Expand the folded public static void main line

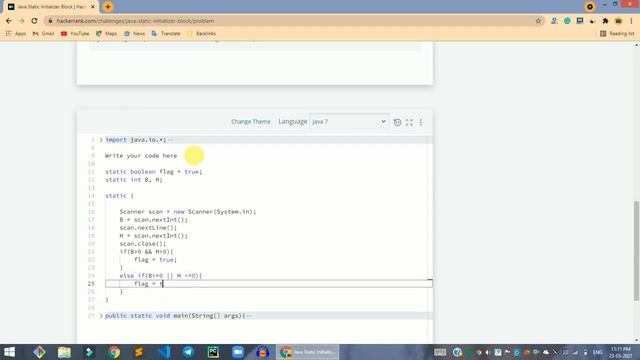[101, 316]
